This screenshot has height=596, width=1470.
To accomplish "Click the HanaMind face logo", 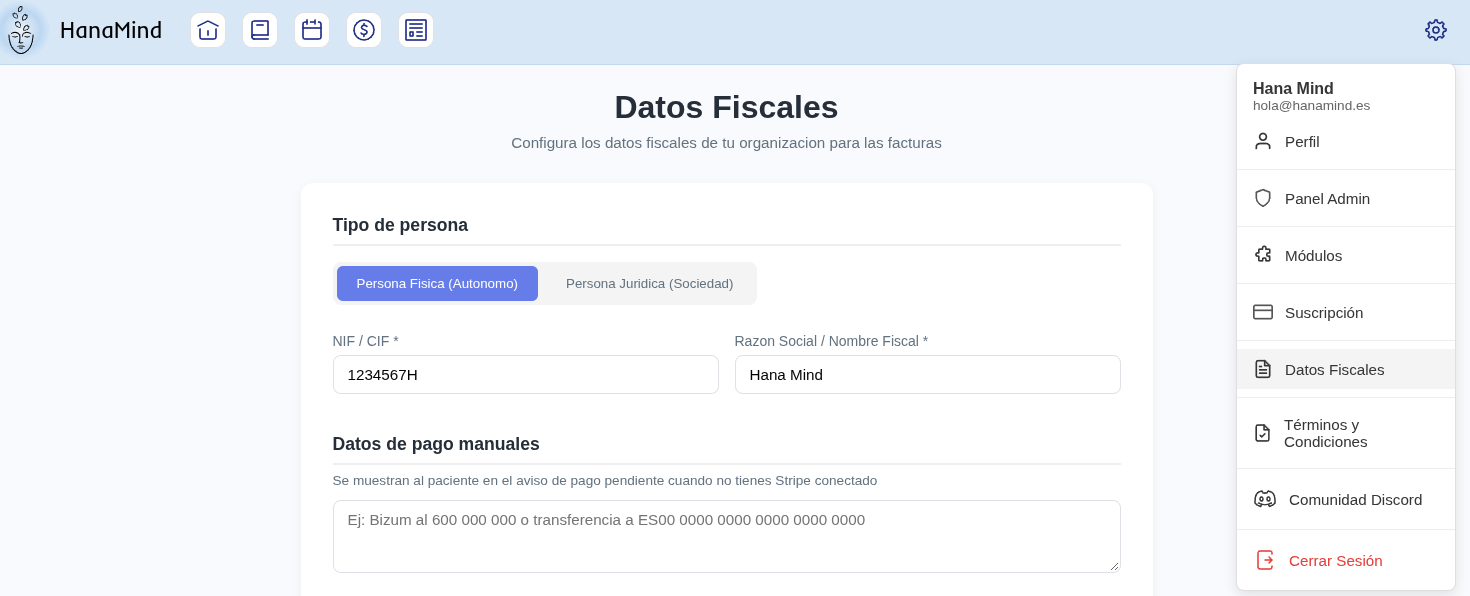I will (x=21, y=30).
